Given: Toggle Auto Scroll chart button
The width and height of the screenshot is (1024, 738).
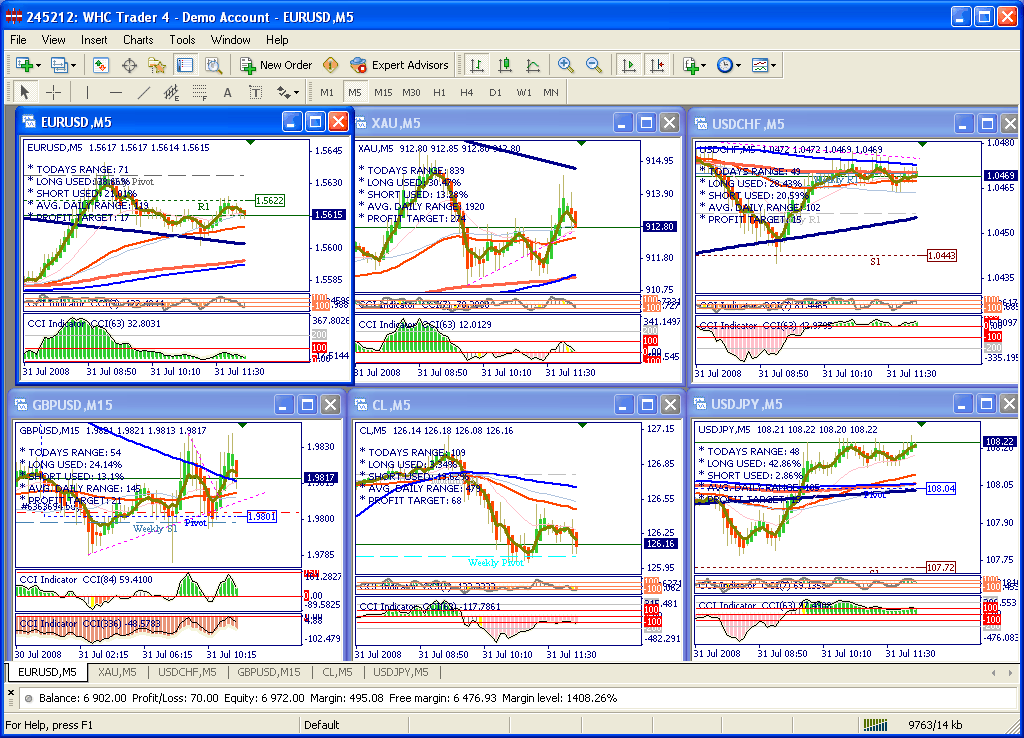Looking at the screenshot, I should click(x=628, y=65).
